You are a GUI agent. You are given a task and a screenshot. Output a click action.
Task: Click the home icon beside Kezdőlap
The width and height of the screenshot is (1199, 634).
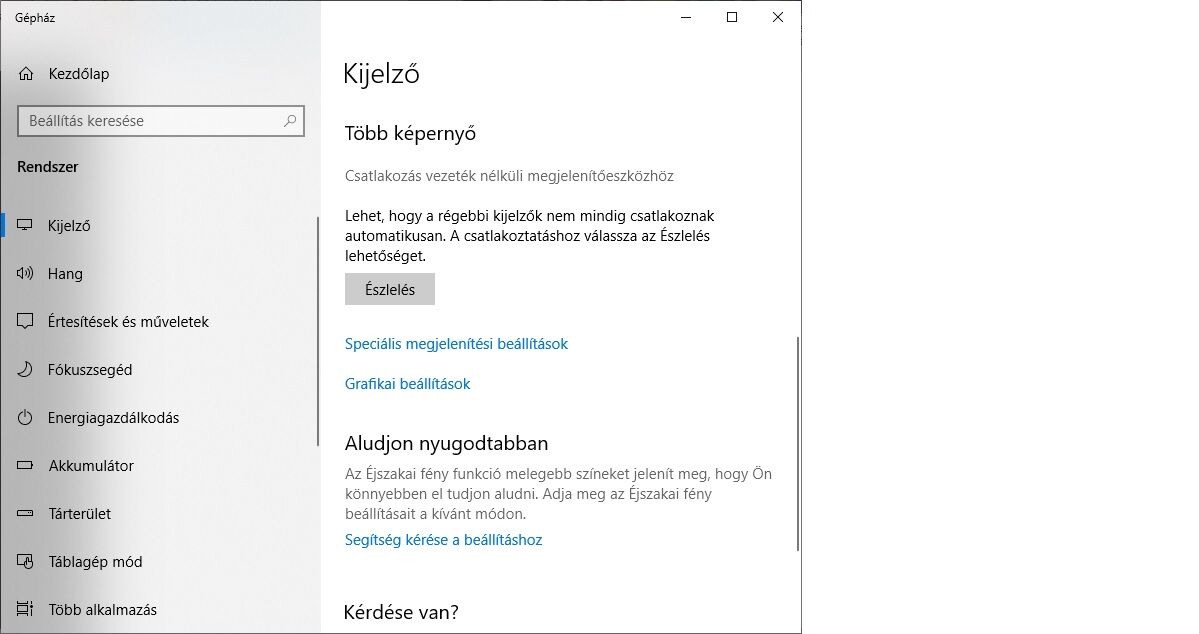click(x=26, y=73)
